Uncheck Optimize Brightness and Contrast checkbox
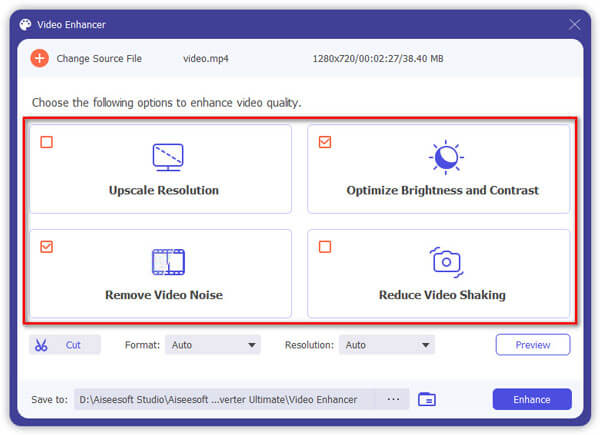The width and height of the screenshot is (600, 435). coord(325,142)
